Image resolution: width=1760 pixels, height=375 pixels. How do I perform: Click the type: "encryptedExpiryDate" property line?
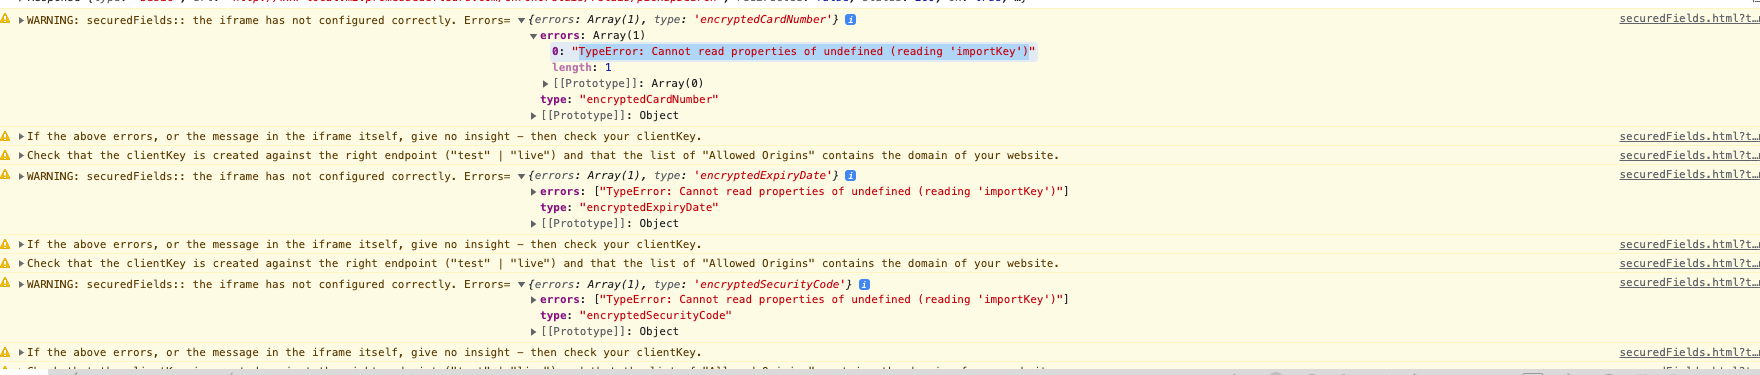click(629, 208)
